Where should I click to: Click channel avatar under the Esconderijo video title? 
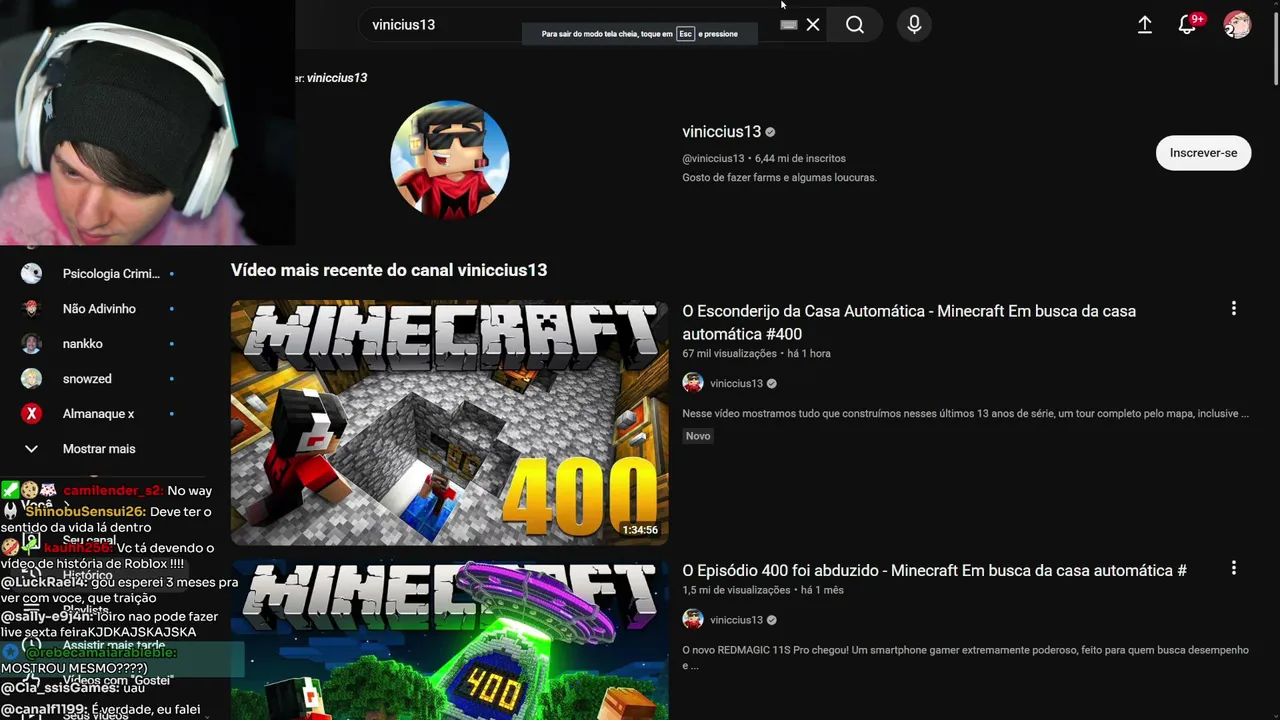[x=693, y=383]
